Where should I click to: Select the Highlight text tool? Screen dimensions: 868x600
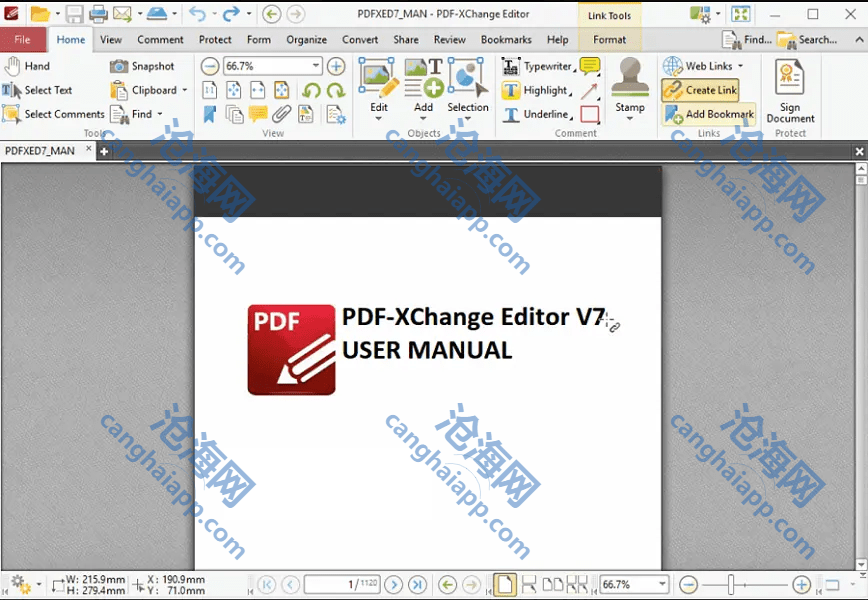click(x=536, y=90)
